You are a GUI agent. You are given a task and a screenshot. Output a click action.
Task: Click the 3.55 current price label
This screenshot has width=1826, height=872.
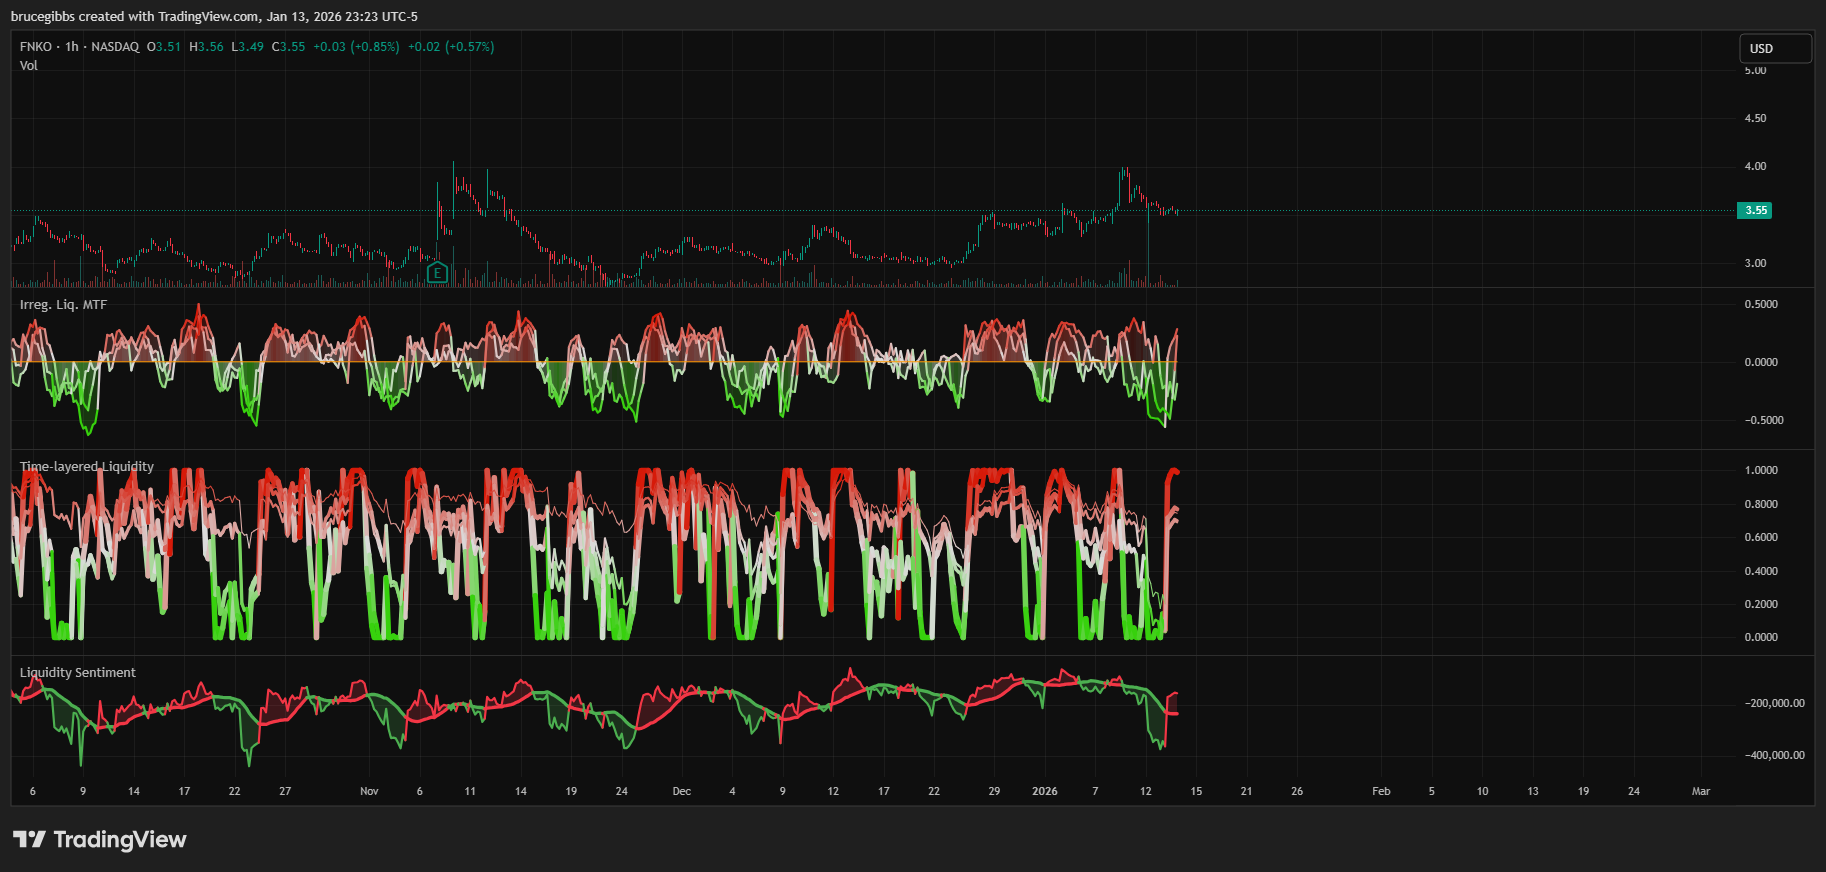coord(1755,210)
